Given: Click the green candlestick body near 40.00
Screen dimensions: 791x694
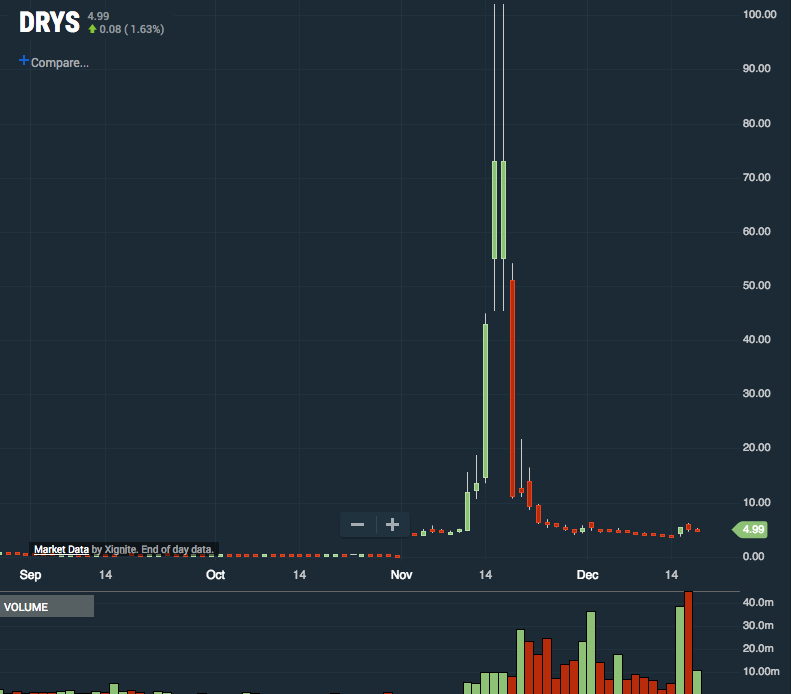Looking at the screenshot, I should (485, 400).
